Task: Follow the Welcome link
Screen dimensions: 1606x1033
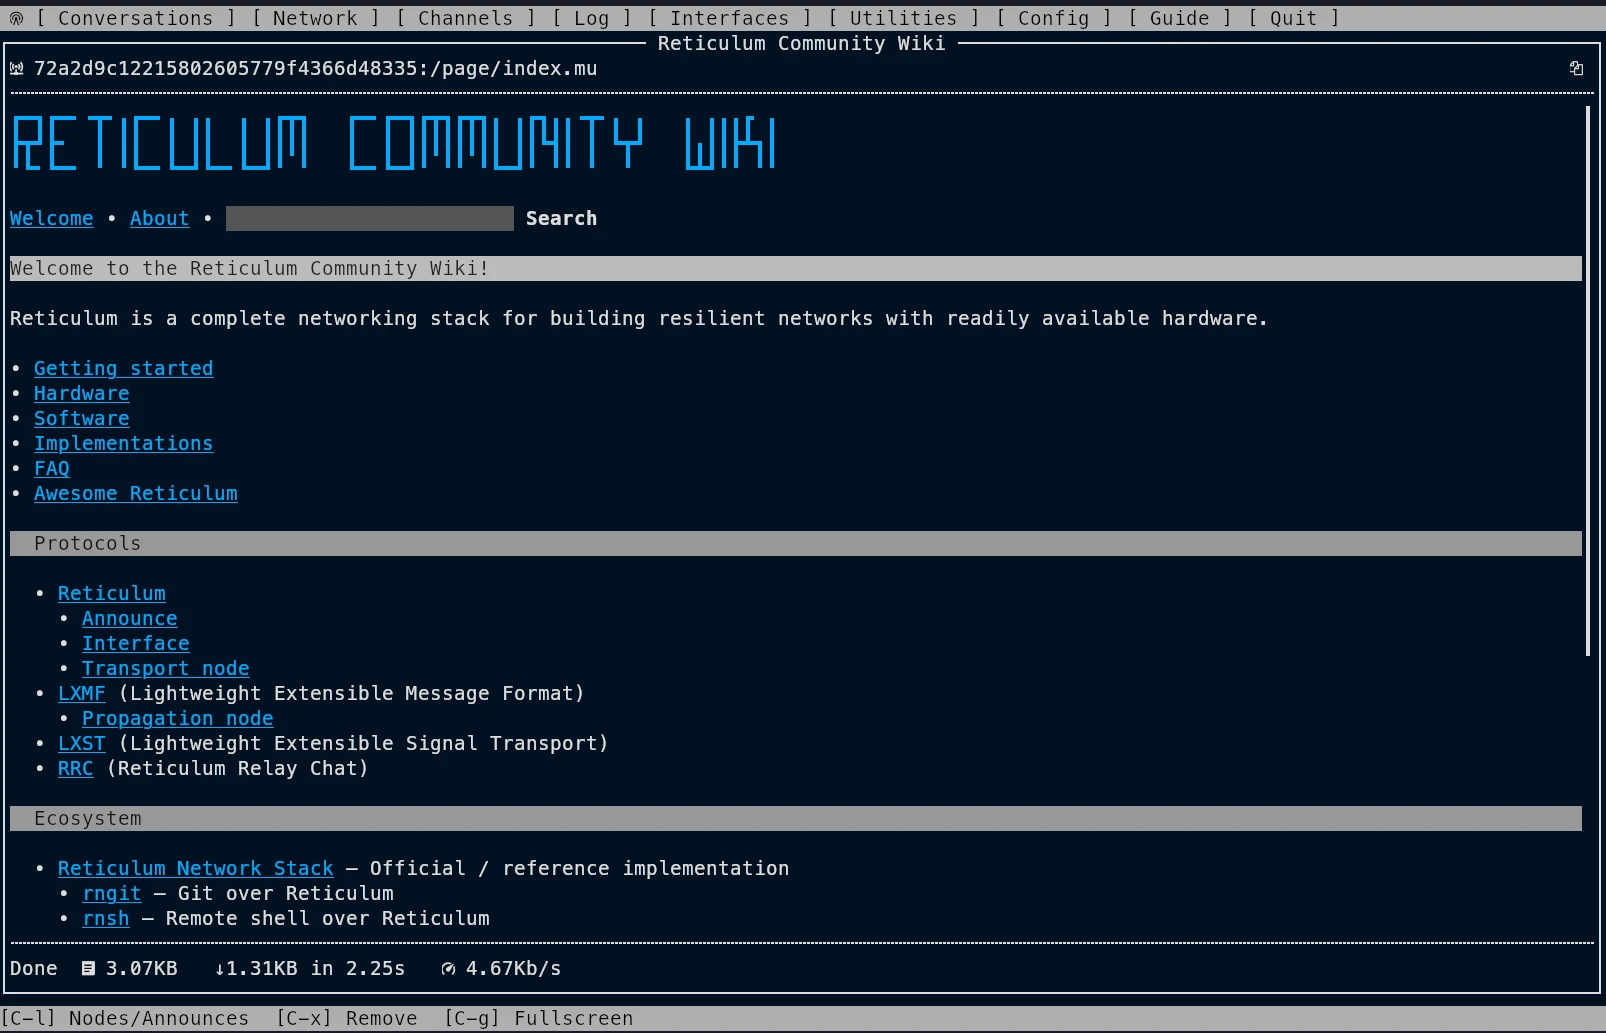Action: (52, 218)
